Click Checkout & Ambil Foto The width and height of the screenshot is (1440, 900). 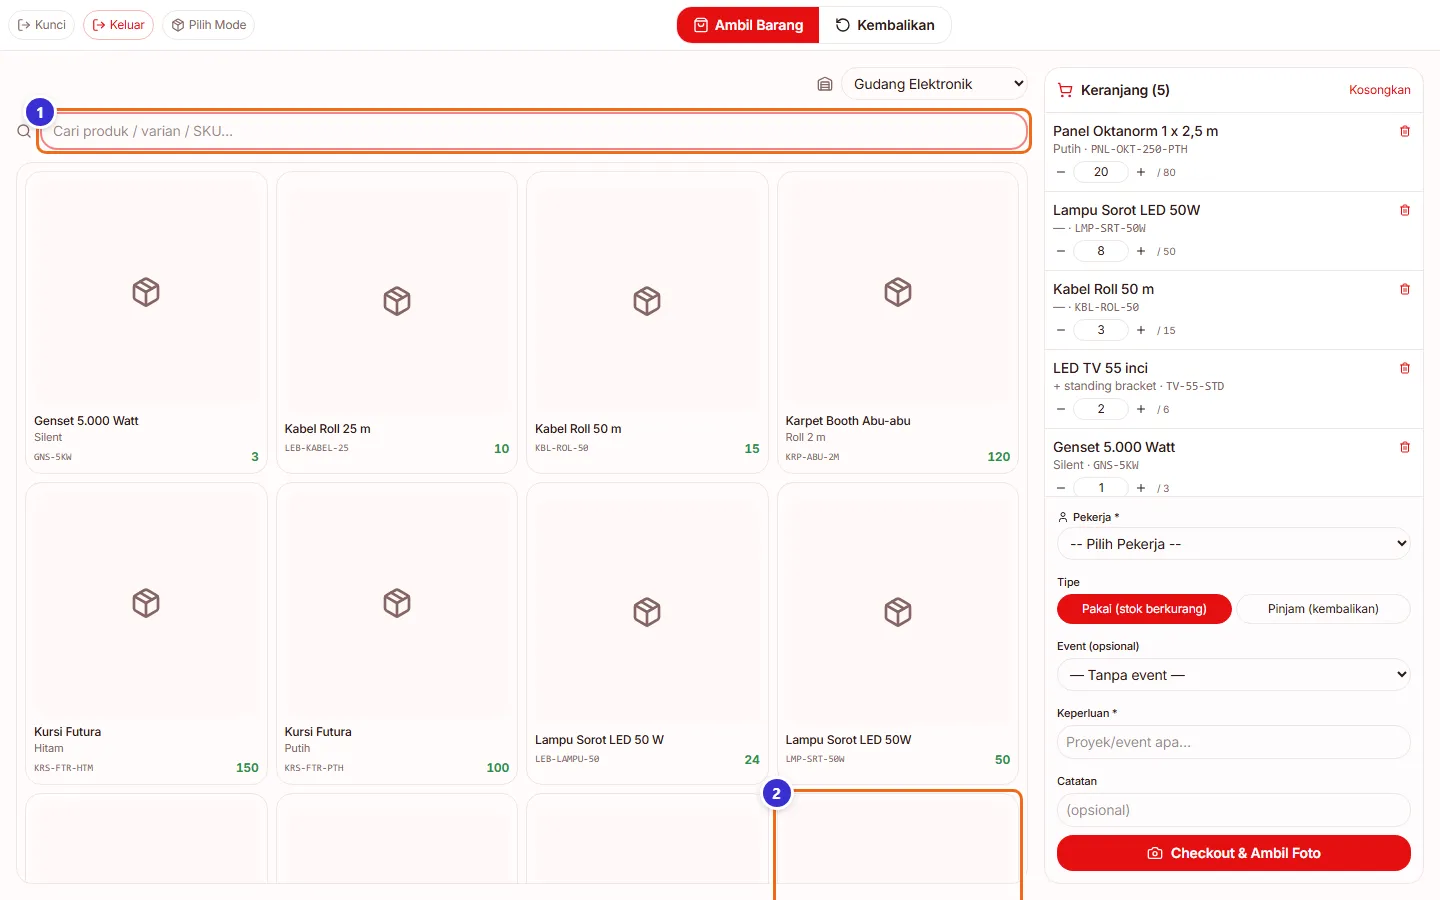pos(1234,853)
